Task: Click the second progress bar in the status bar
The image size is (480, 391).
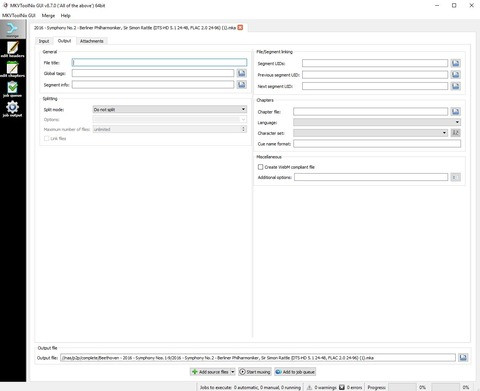Action: pos(446,387)
